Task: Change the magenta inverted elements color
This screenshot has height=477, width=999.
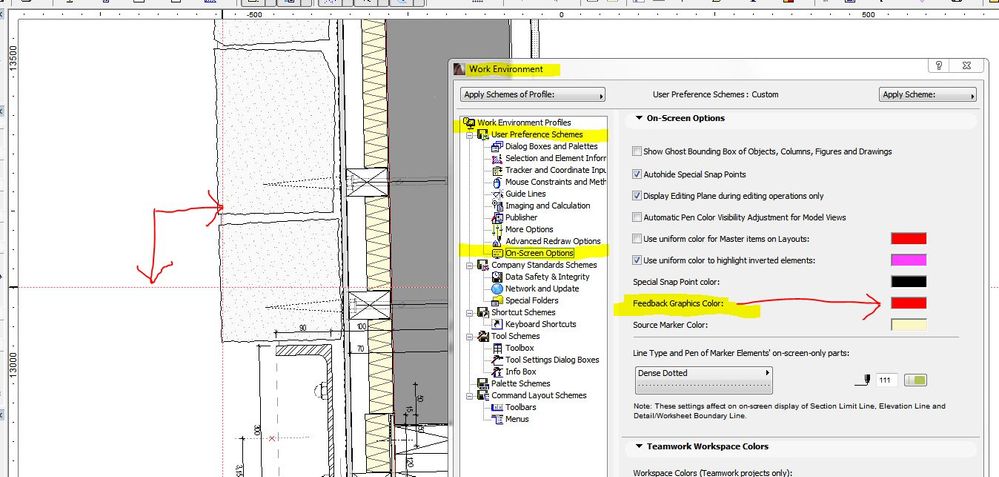Action: click(909, 260)
